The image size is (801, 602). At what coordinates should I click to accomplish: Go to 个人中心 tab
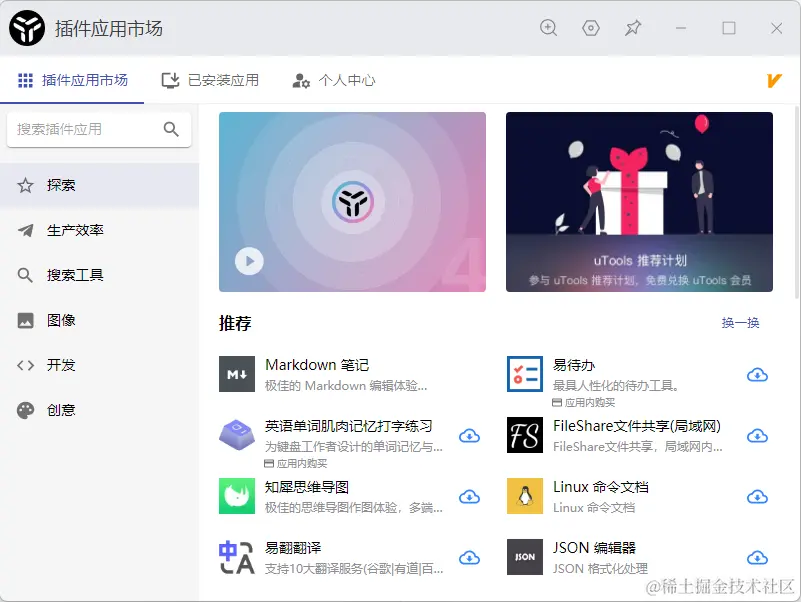click(x=334, y=80)
